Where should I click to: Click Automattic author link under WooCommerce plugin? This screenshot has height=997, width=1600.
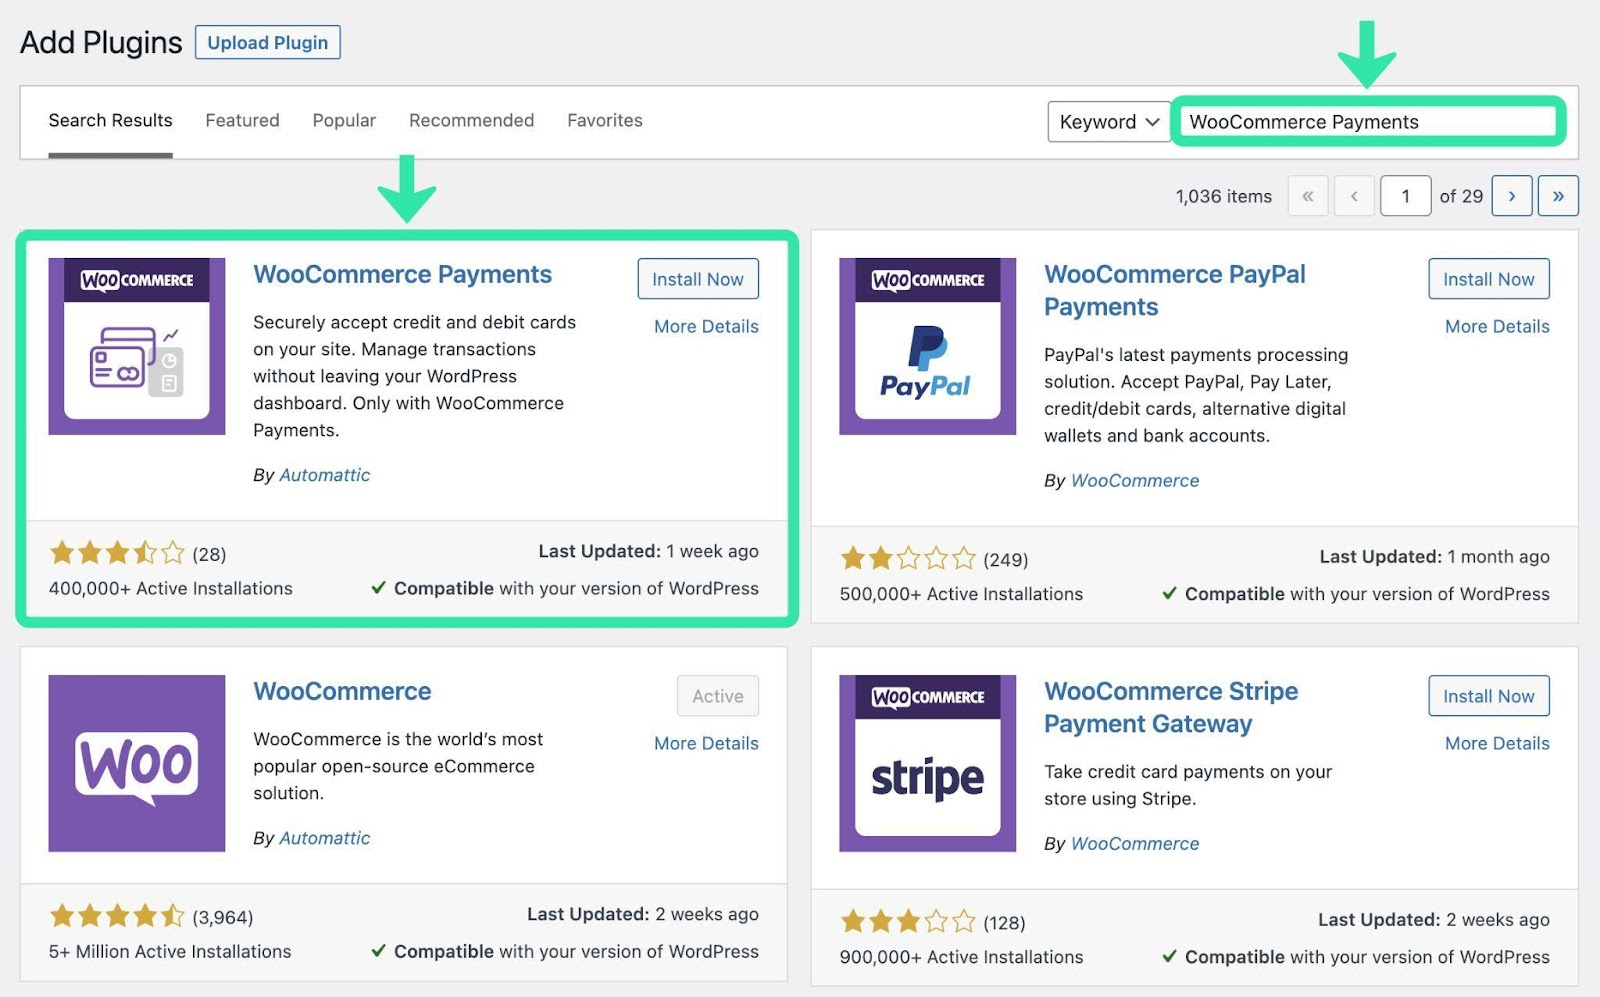324,838
